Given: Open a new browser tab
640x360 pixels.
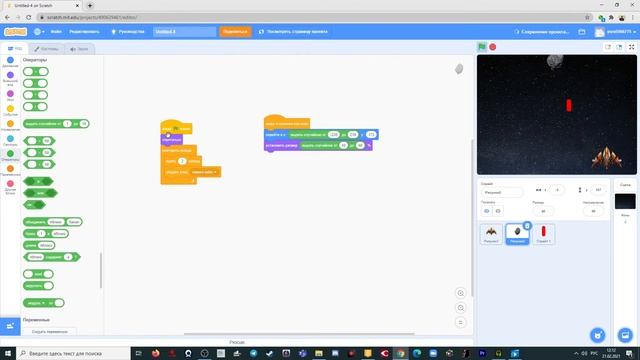Looking at the screenshot, I should pyautogui.click(x=90, y=6).
